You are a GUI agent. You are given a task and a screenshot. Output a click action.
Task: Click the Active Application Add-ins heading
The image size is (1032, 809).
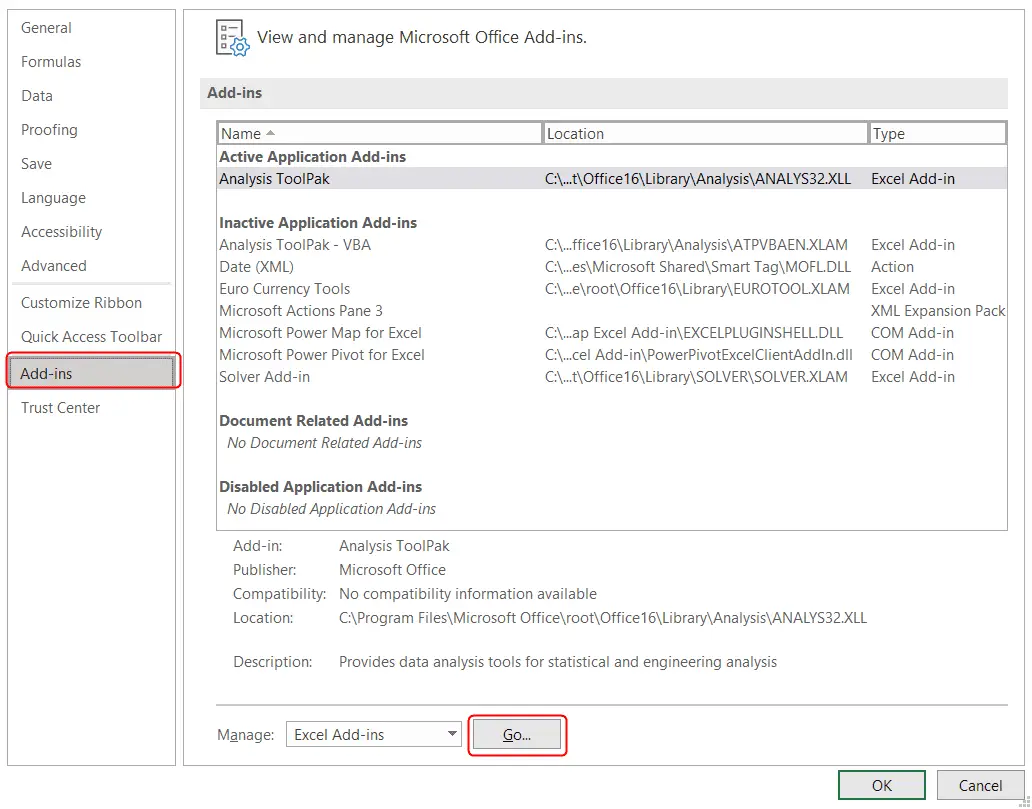click(313, 157)
